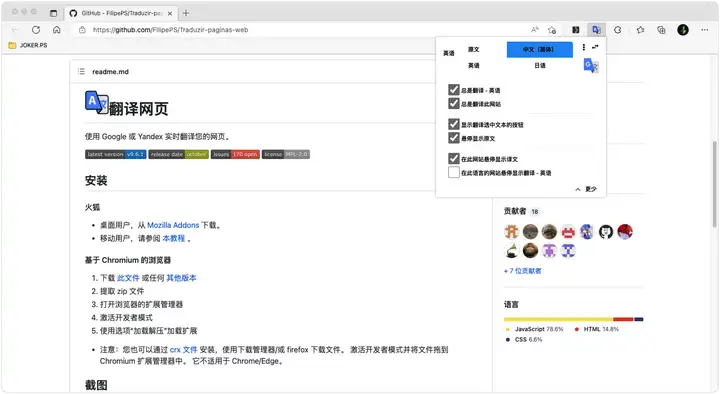720x394 pixels.
Task: Show the + 7 位贡献者 link
Action: click(523, 271)
